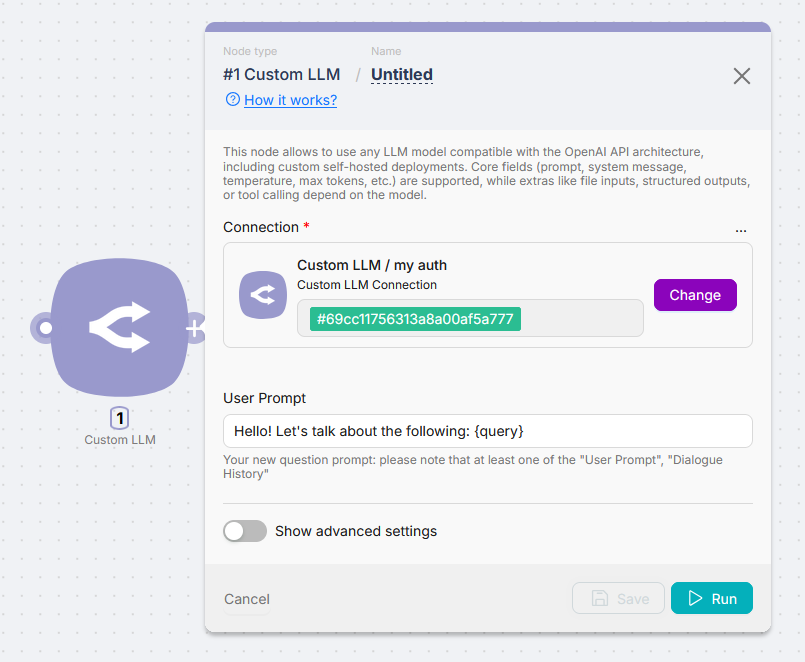Save the node settings
Screen dimensions: 805x662
(x=618, y=598)
